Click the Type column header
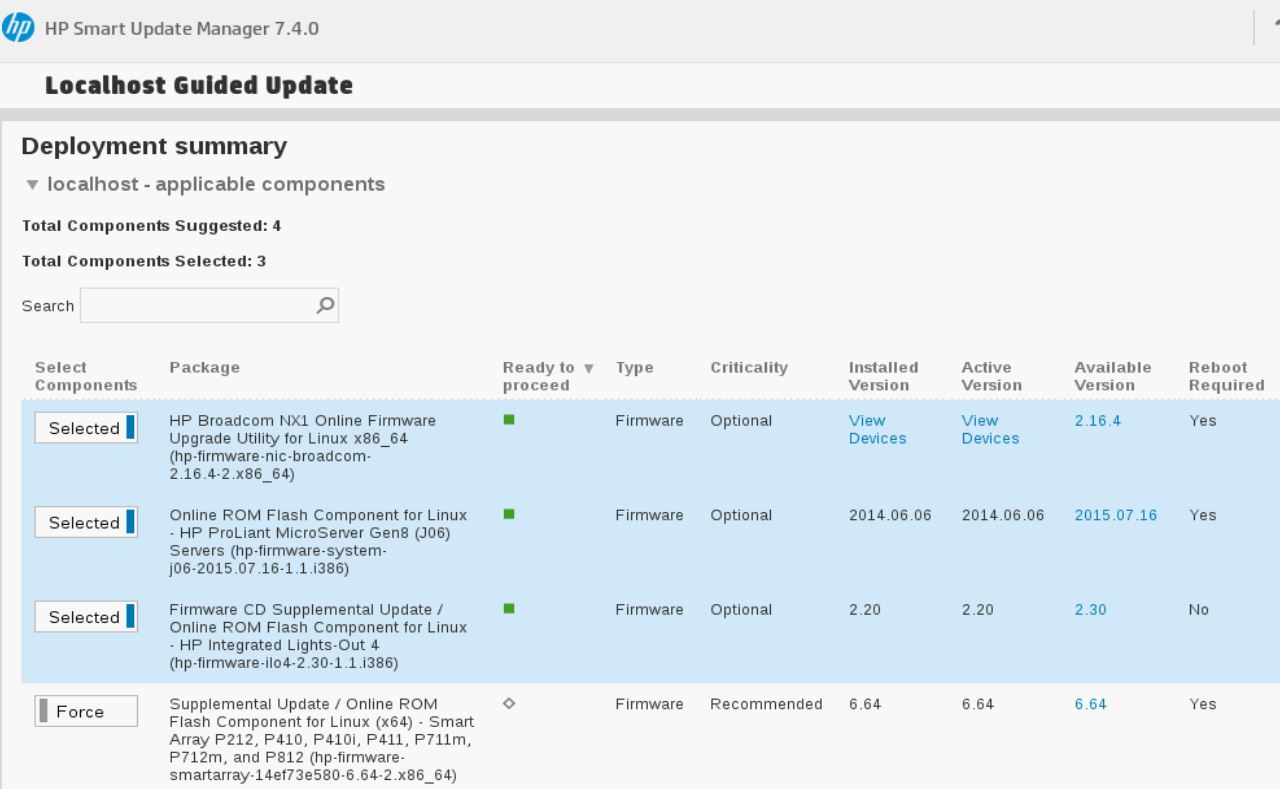The width and height of the screenshot is (1280, 789). click(x=635, y=367)
